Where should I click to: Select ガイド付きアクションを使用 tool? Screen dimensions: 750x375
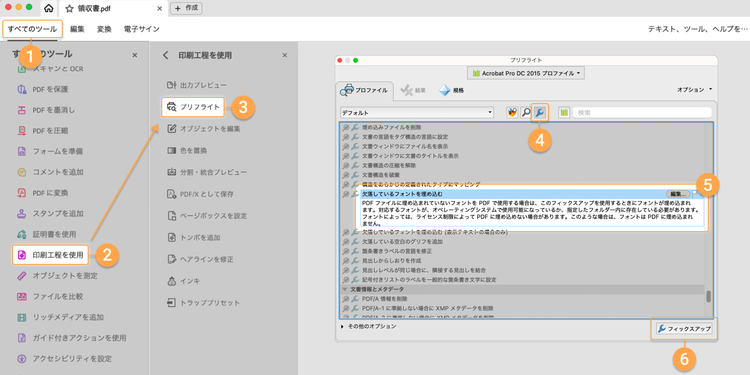coord(71,338)
